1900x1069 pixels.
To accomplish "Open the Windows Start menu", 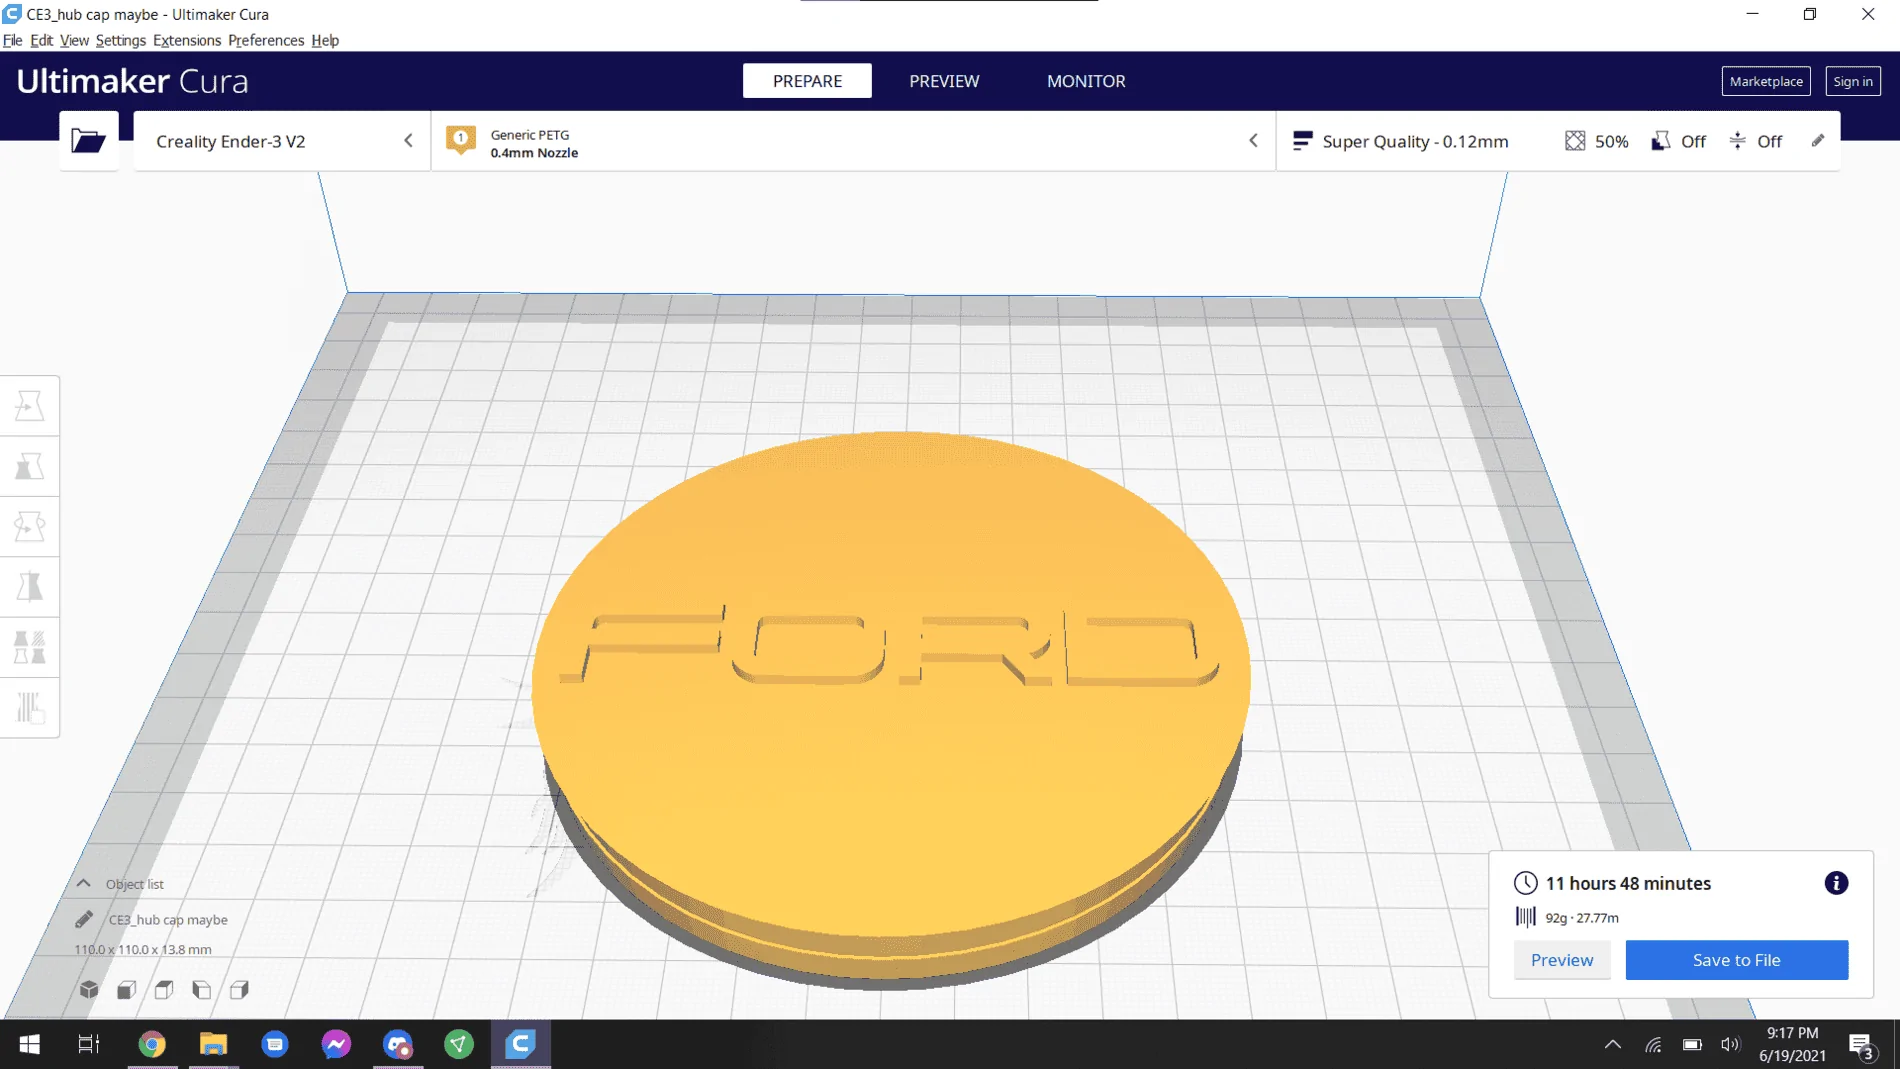I will point(30,1044).
